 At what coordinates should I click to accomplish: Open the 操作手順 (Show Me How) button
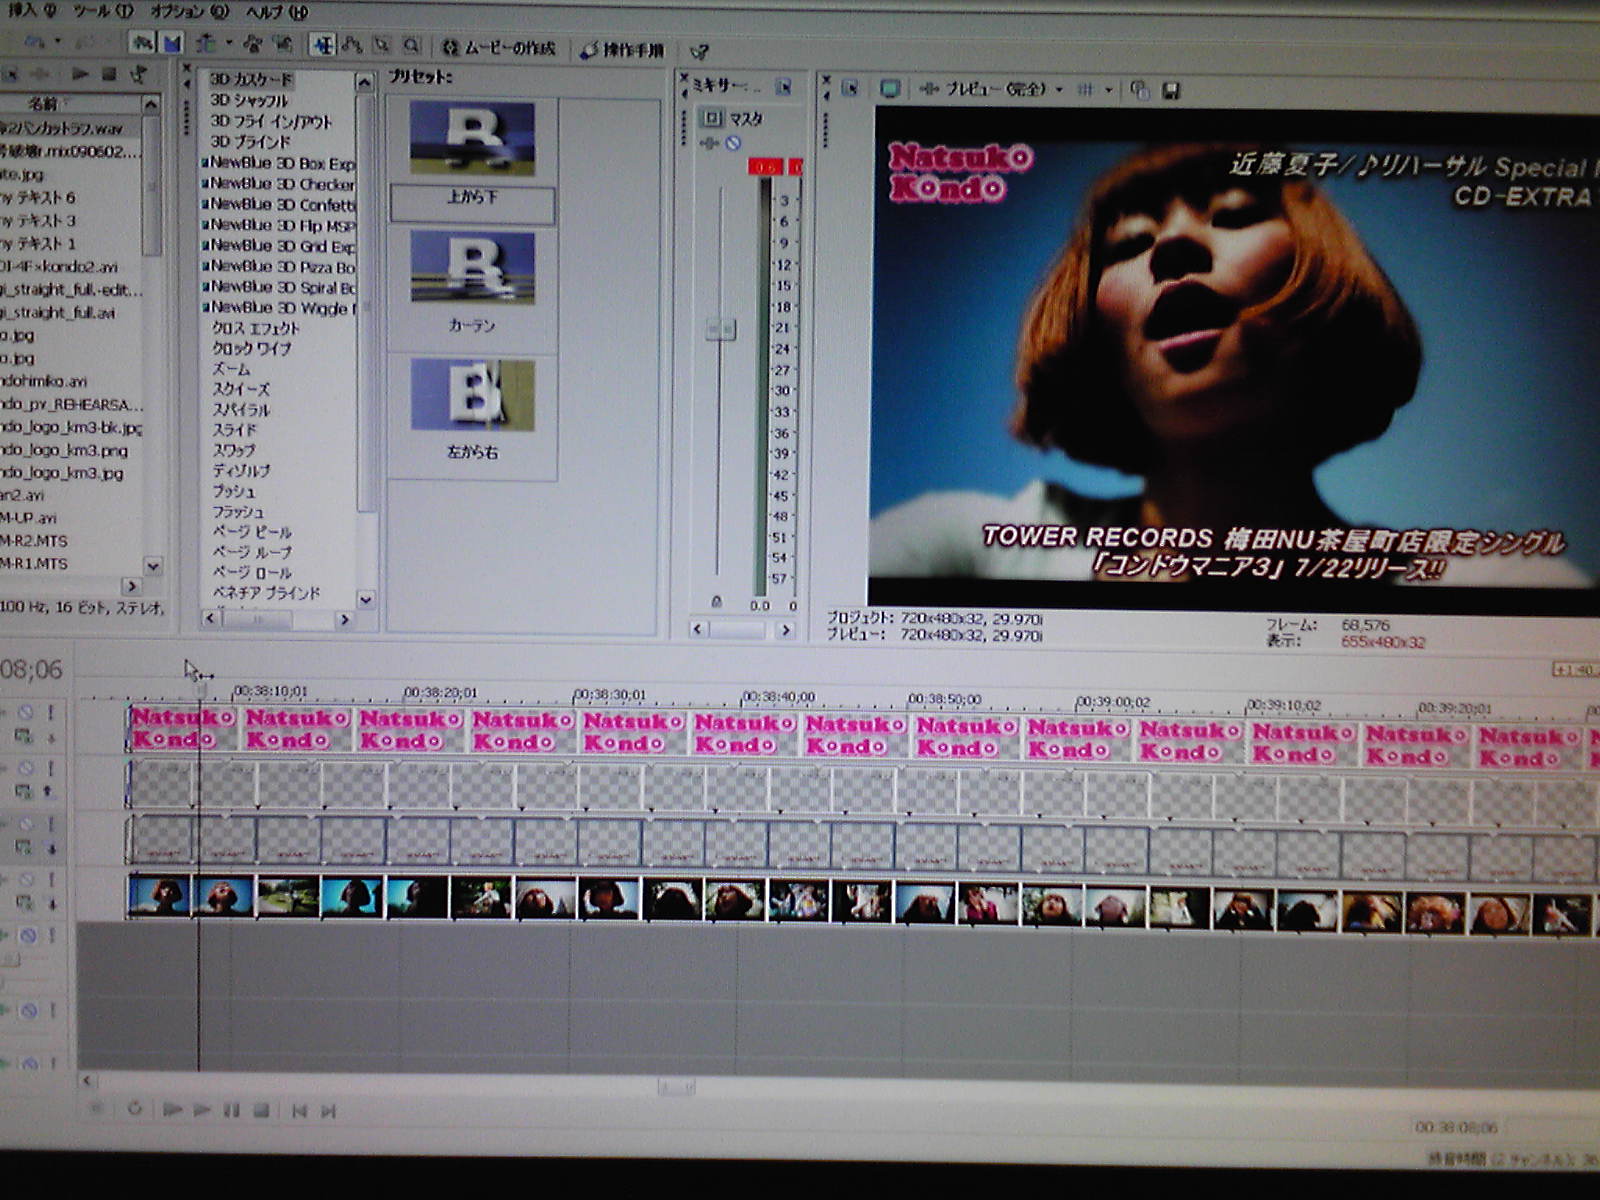(622, 49)
